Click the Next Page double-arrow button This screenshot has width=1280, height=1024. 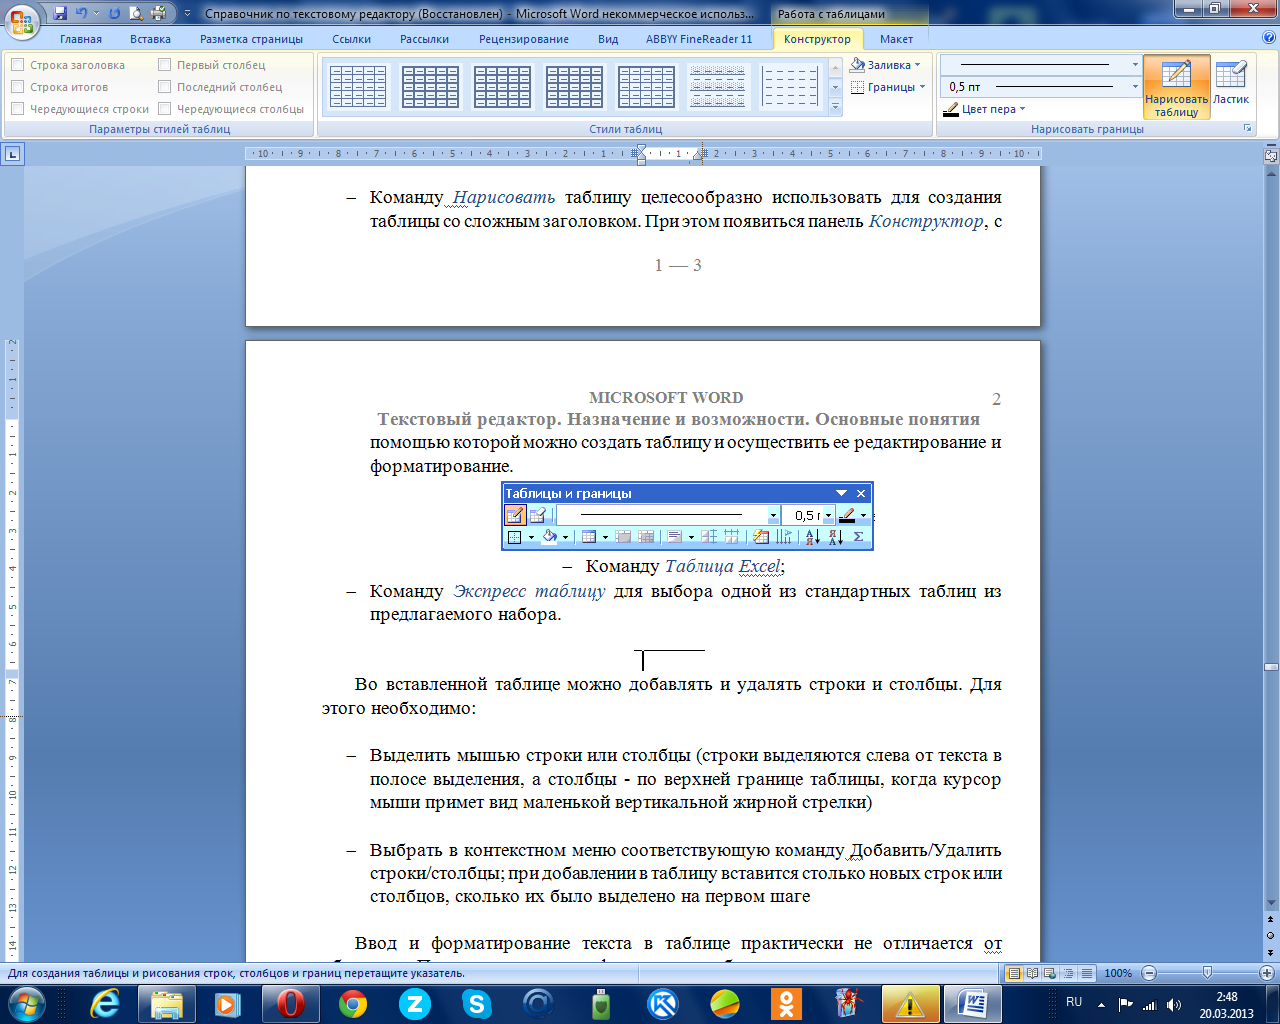pos(1271,952)
